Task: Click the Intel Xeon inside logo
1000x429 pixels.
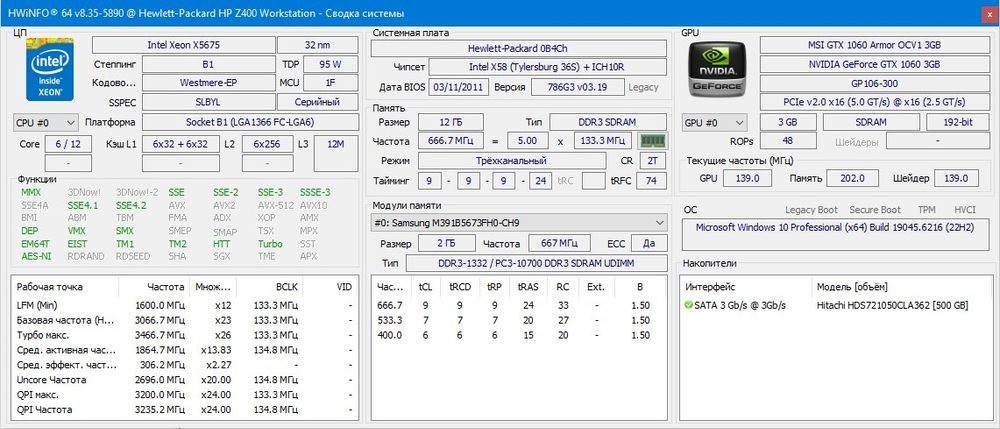Action: pos(50,69)
